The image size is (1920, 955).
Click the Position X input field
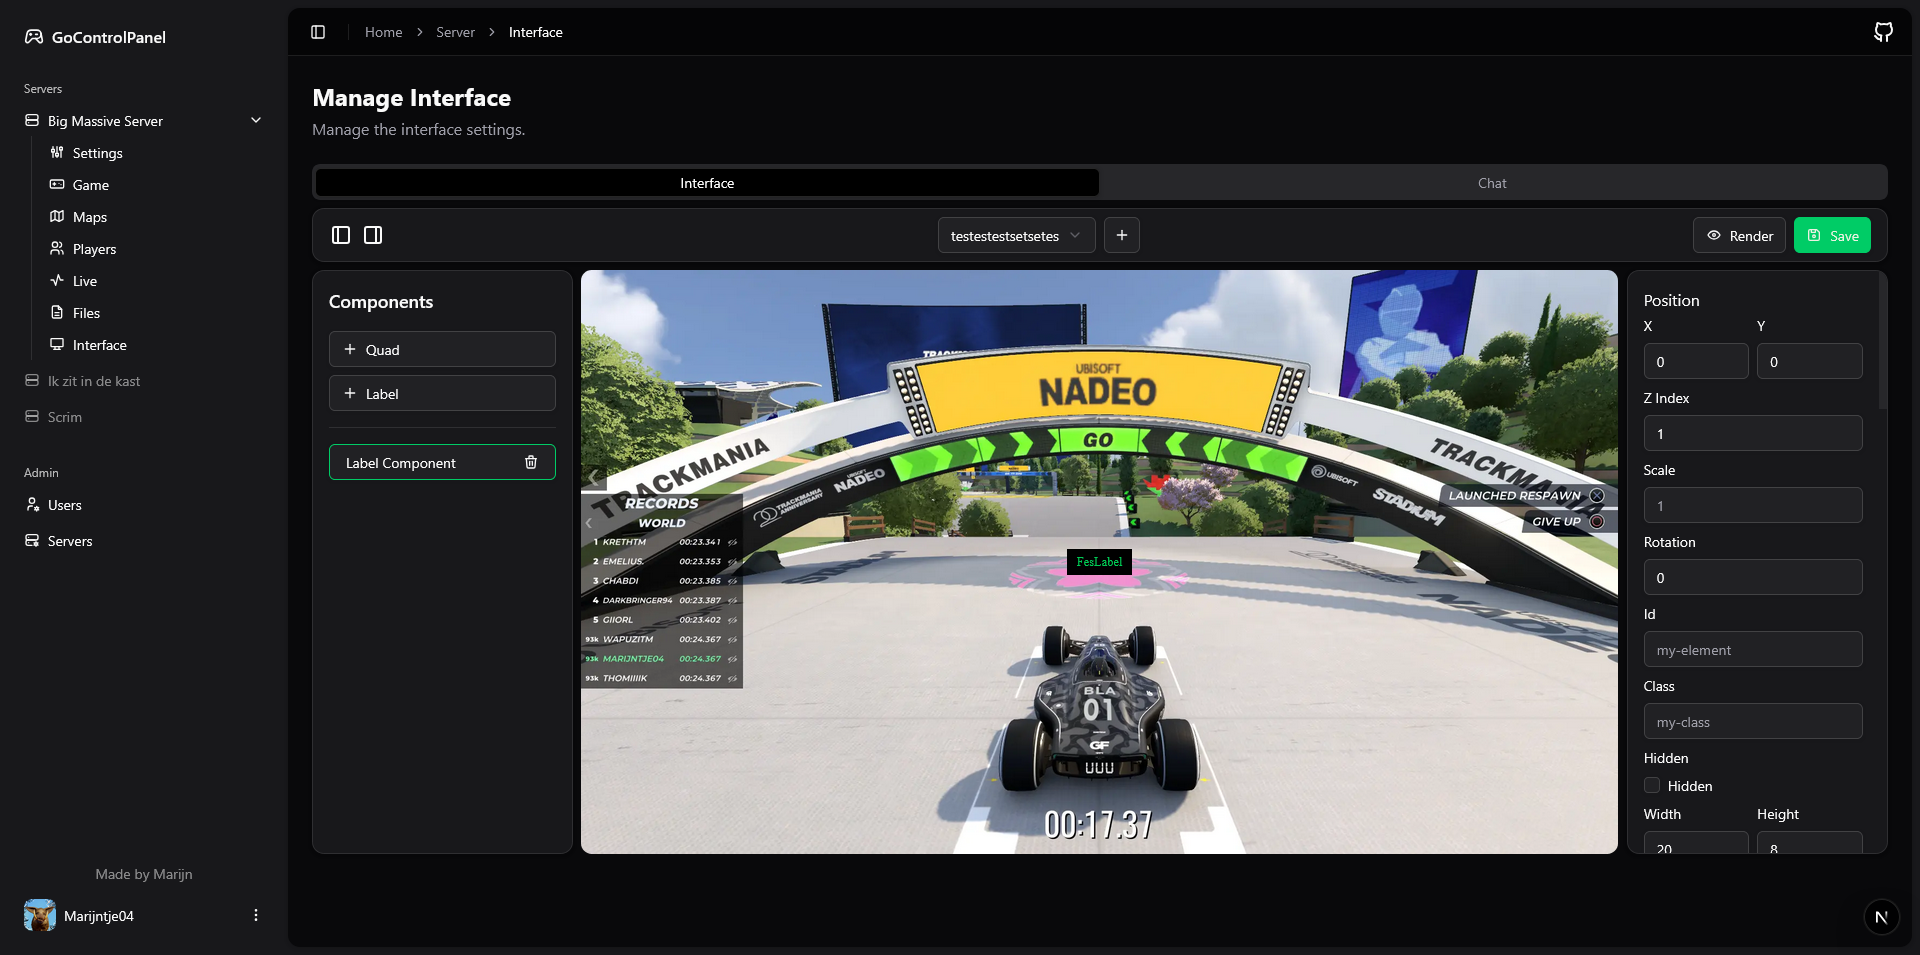point(1696,362)
